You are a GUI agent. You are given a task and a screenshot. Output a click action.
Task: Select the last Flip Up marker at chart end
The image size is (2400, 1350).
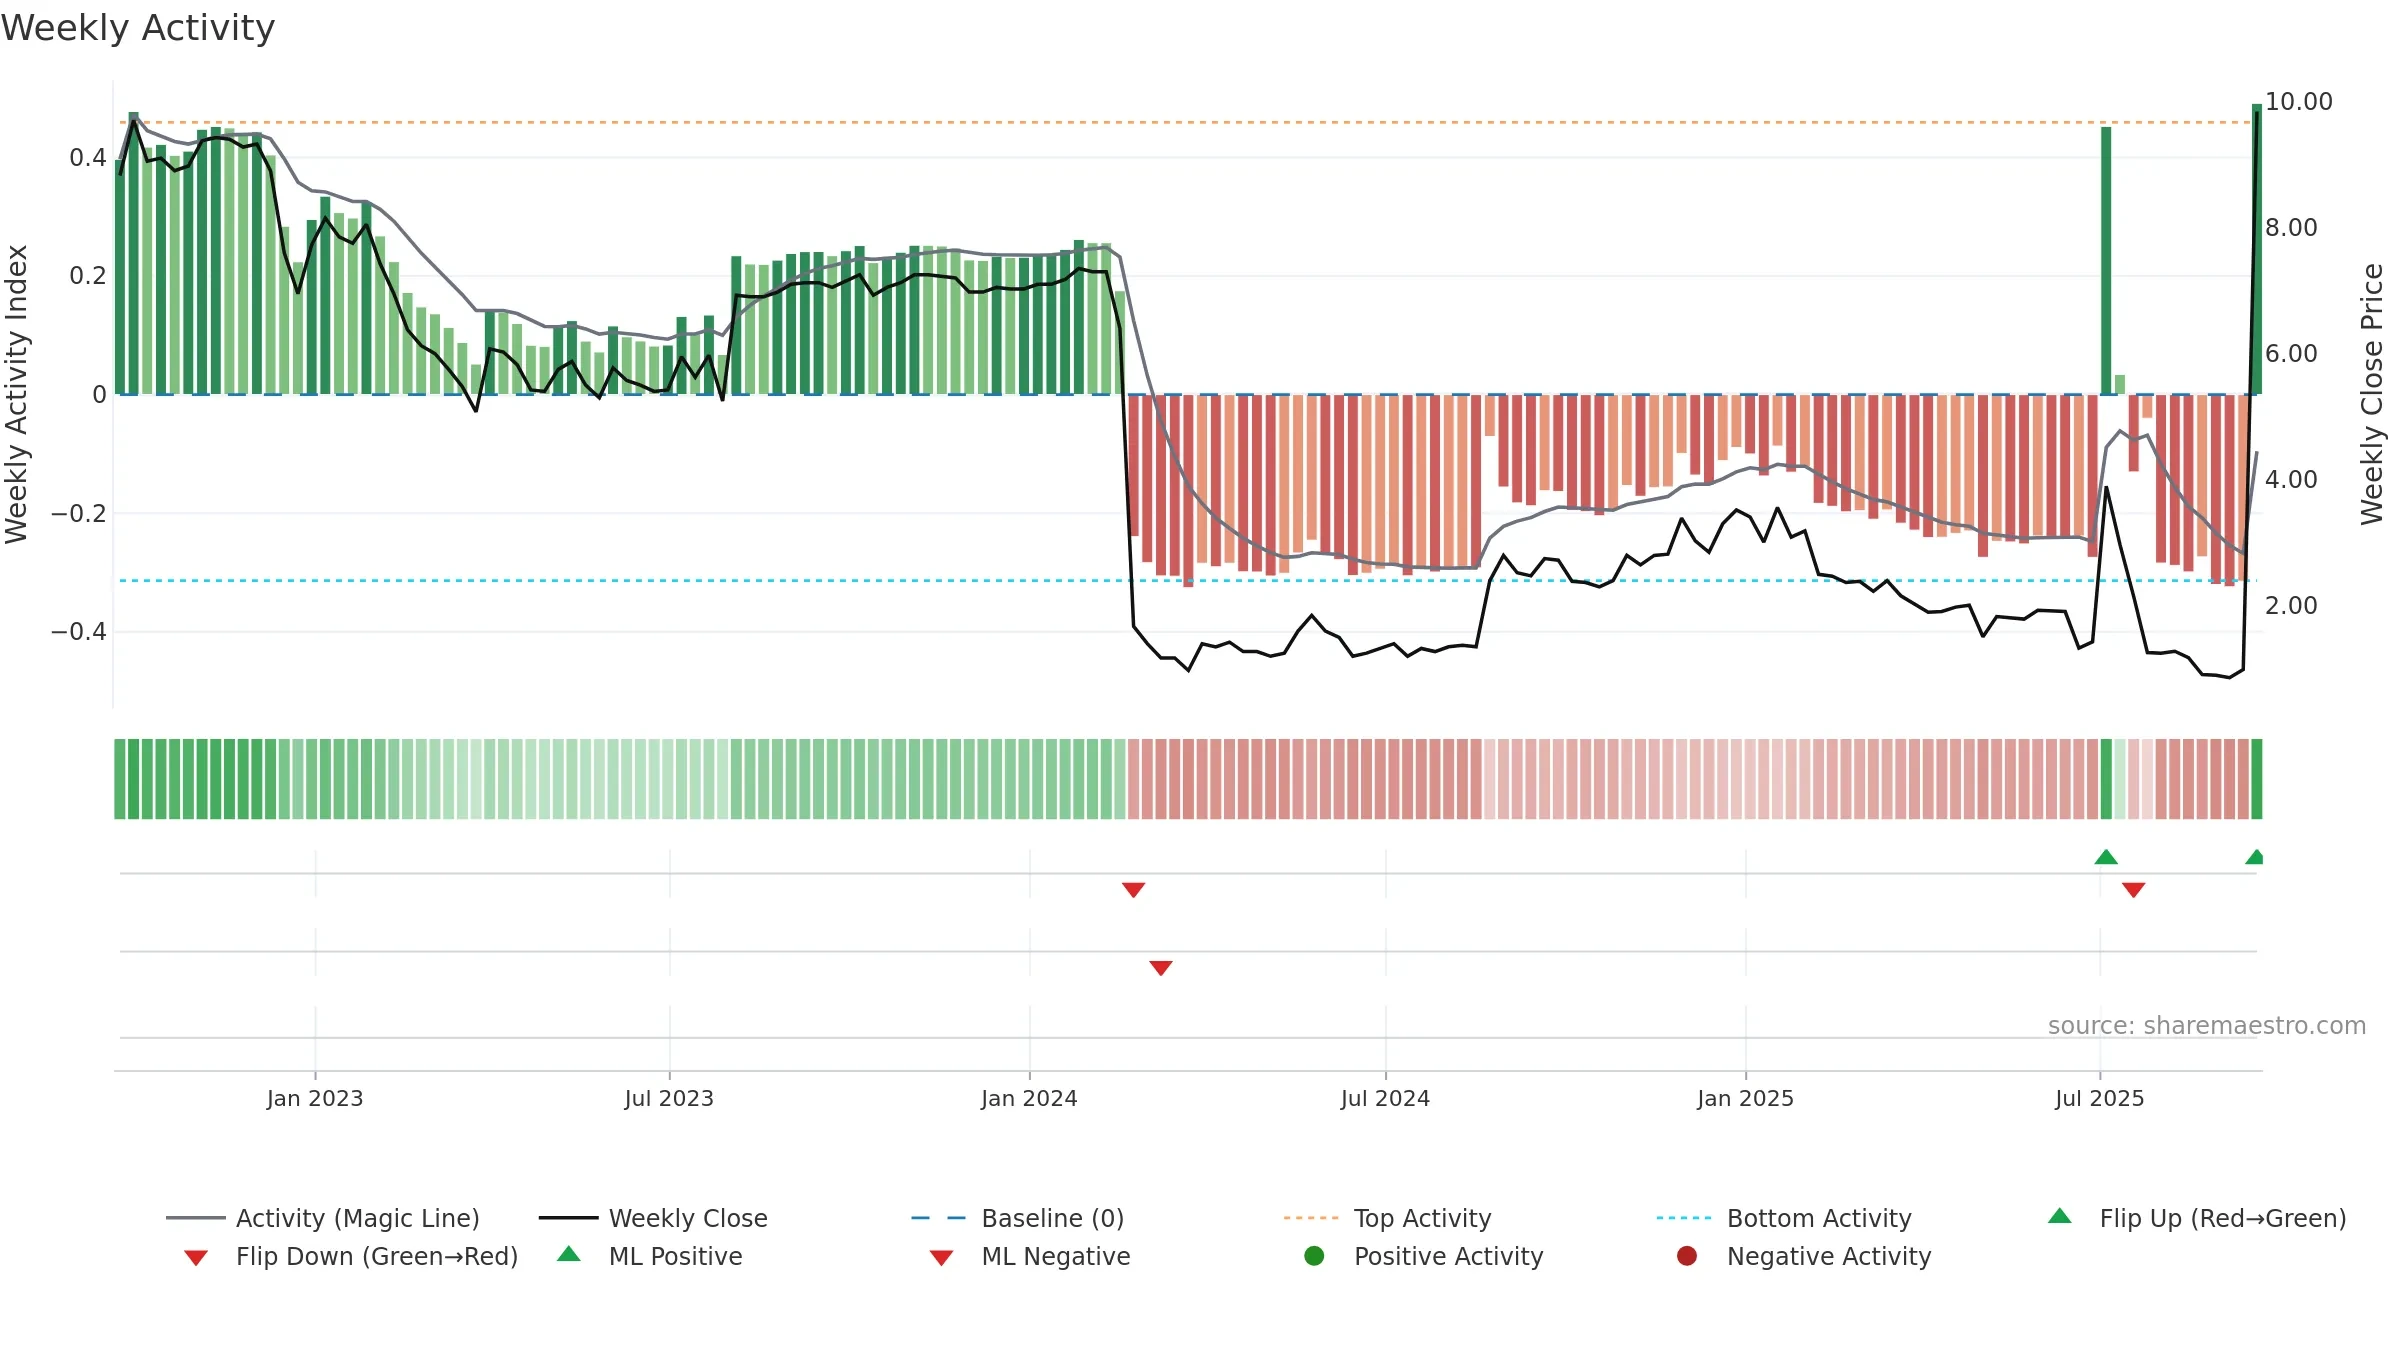(x=2255, y=857)
